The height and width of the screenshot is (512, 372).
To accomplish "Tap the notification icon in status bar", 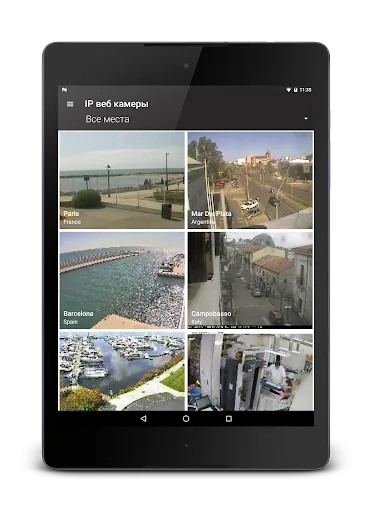I will click(65, 90).
